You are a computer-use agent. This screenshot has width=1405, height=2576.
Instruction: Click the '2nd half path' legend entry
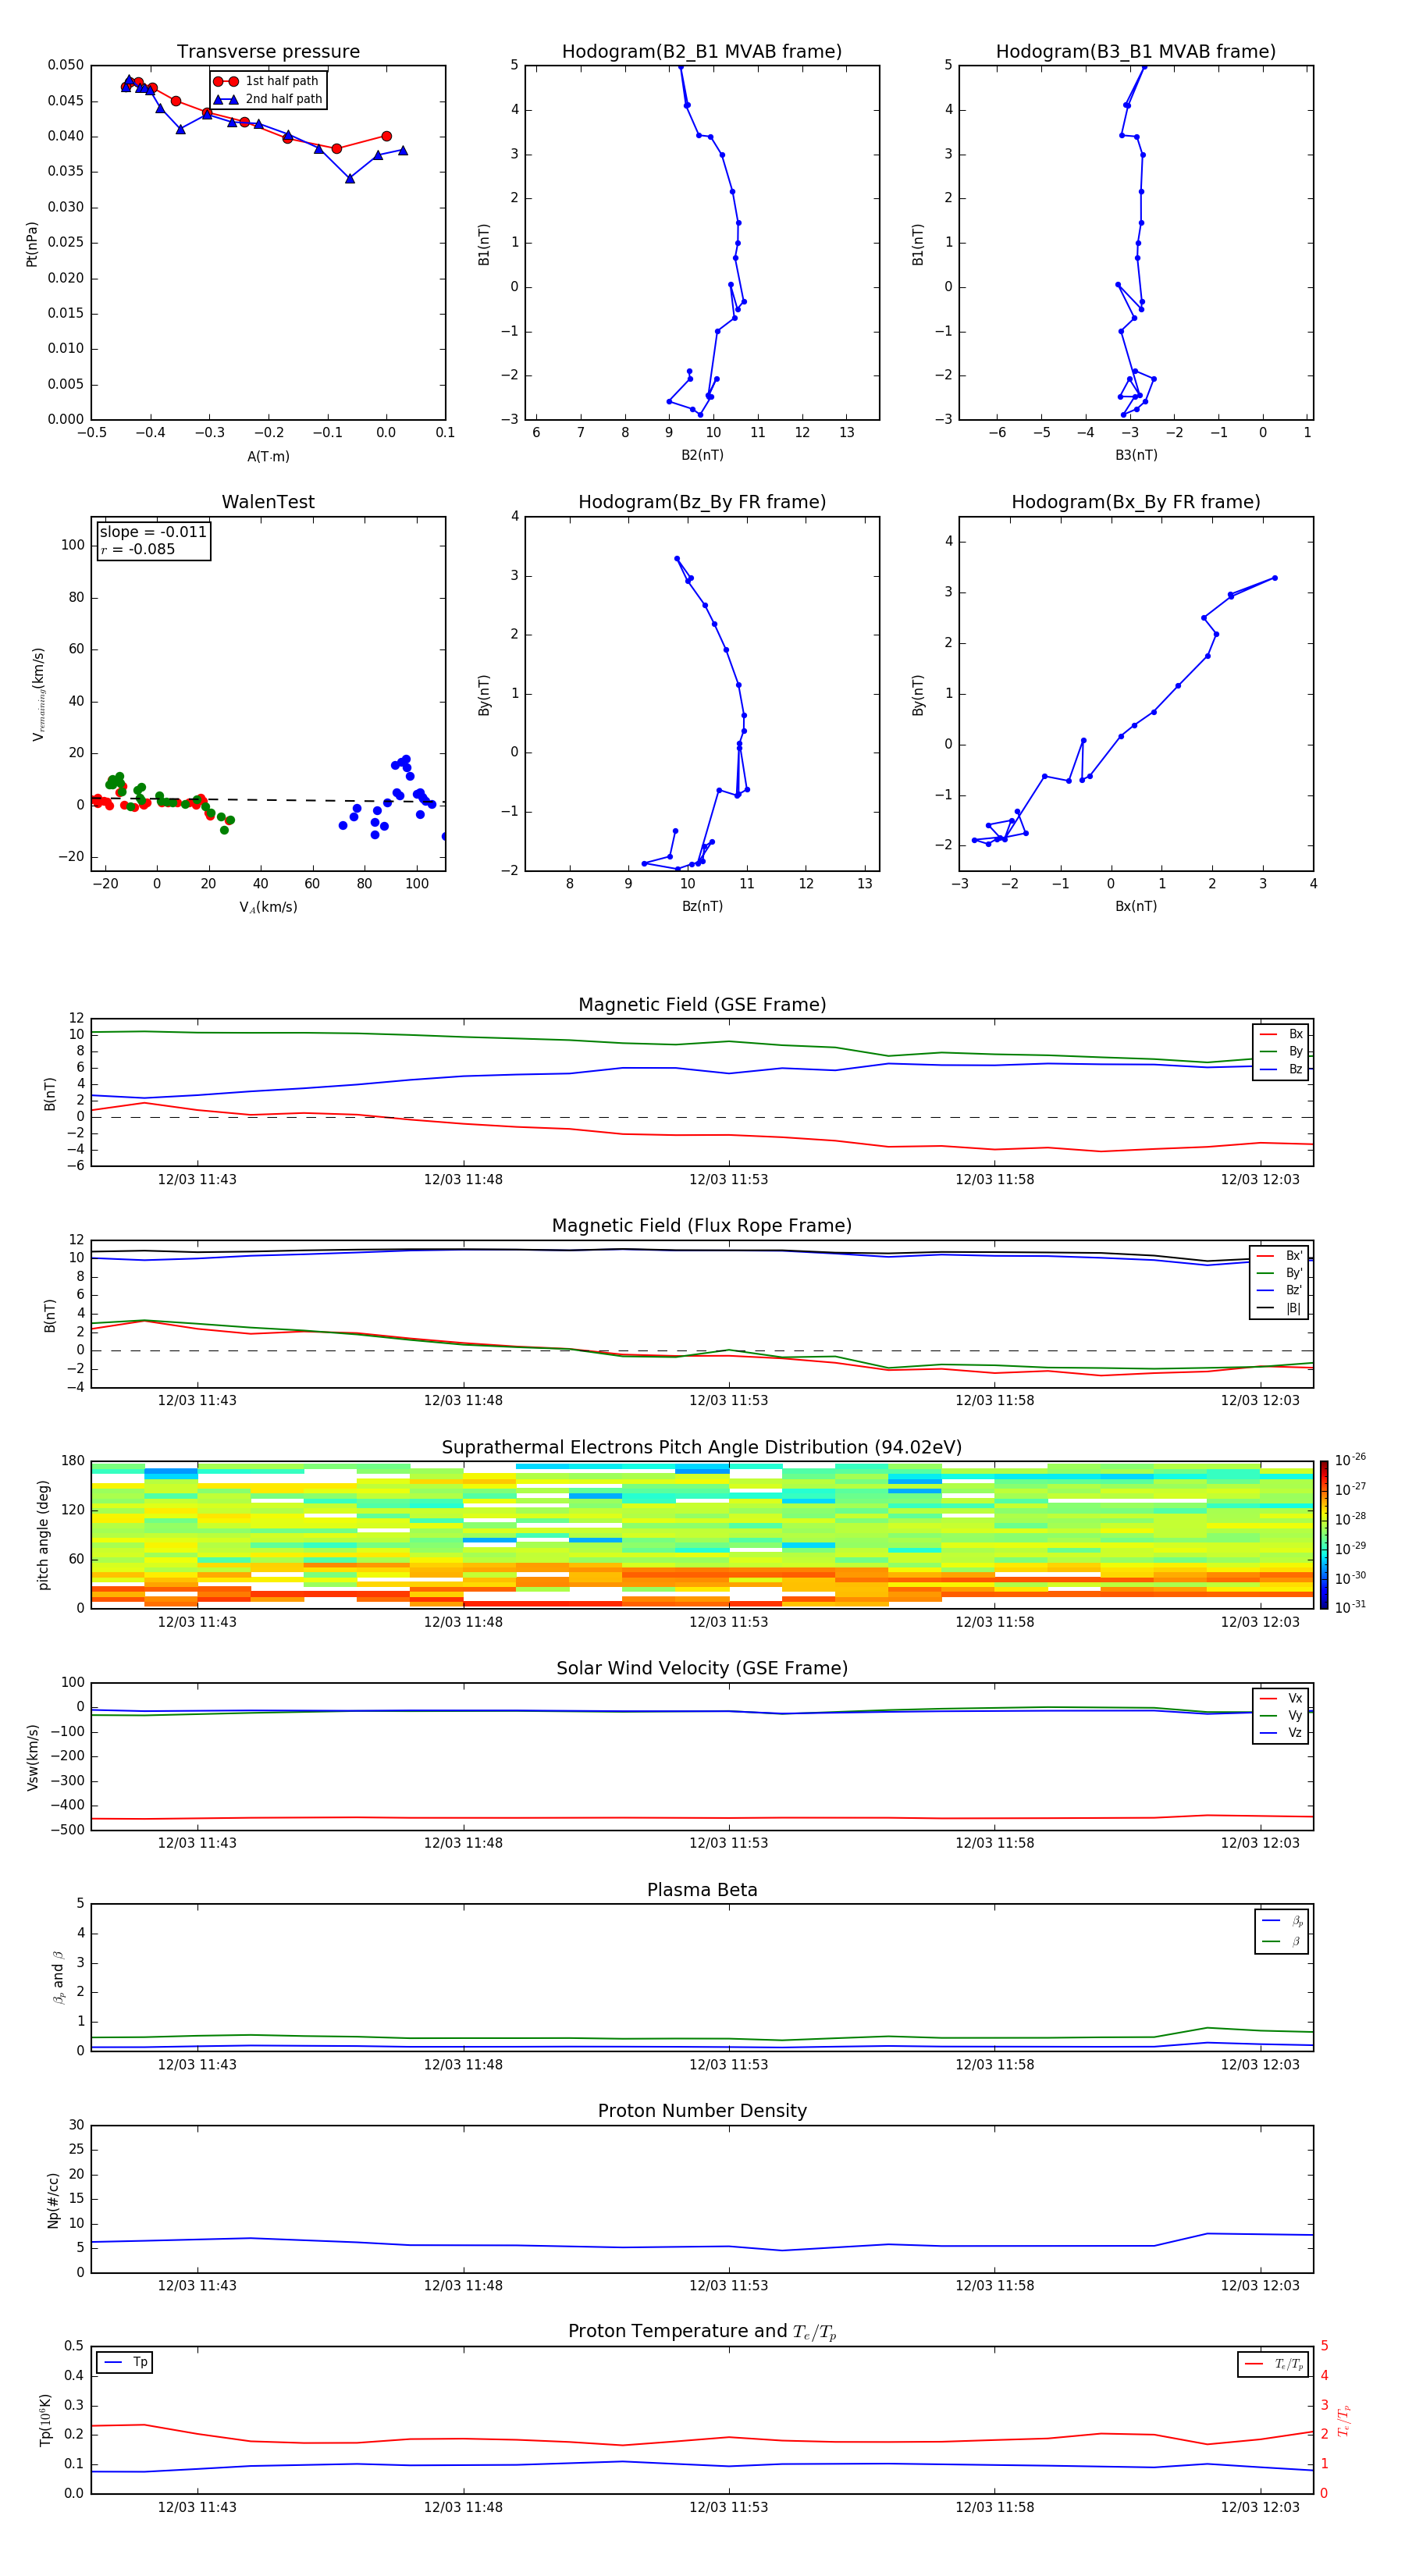click(268, 99)
